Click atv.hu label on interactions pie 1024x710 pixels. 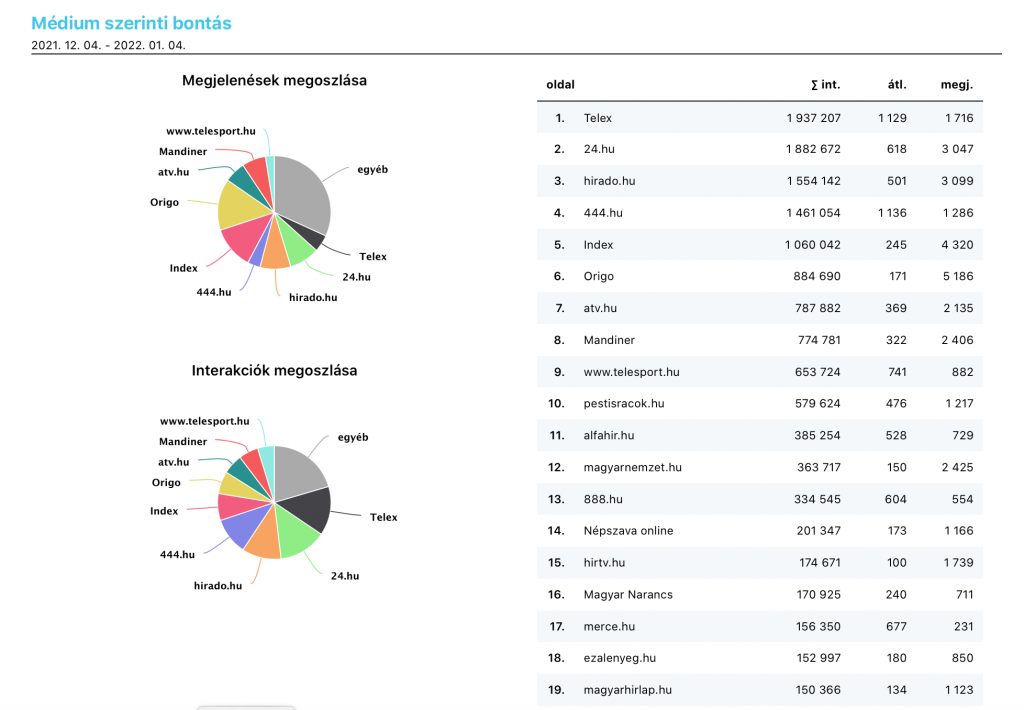174,462
